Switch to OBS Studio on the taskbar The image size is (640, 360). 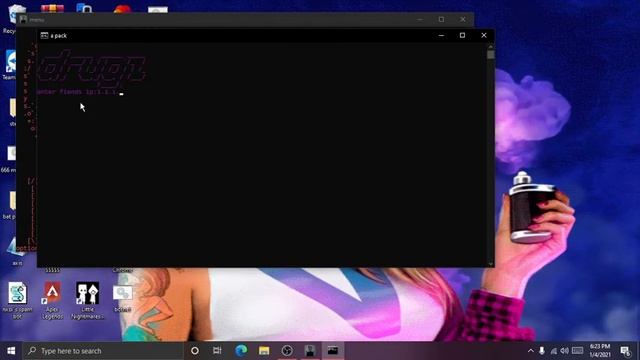[287, 351]
